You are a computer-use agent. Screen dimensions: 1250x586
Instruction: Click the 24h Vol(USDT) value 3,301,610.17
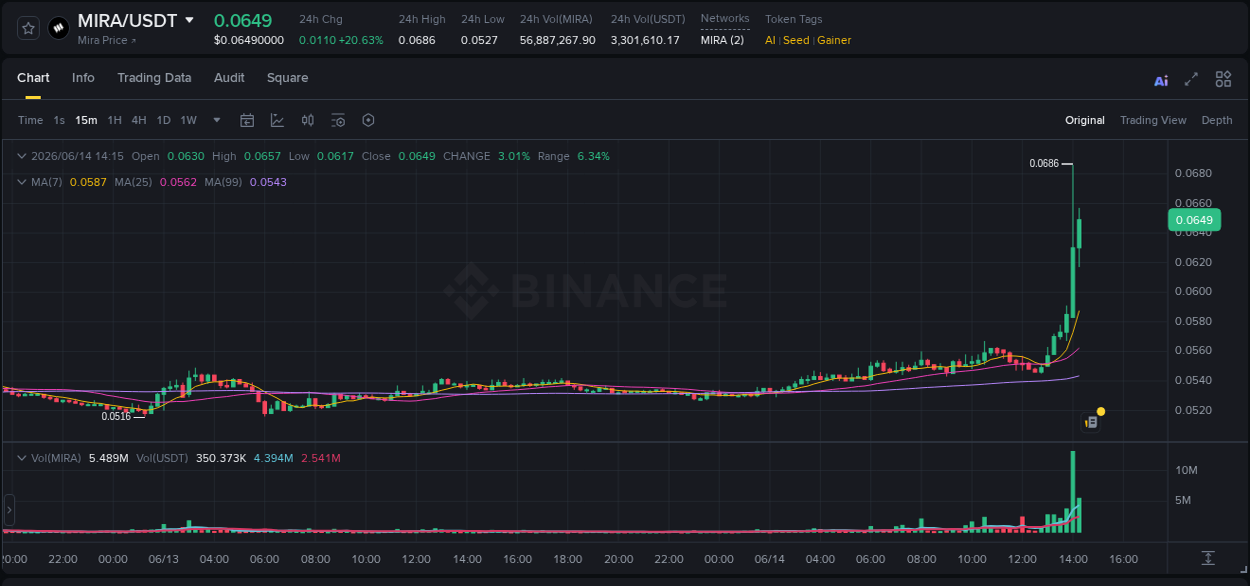(x=645, y=40)
